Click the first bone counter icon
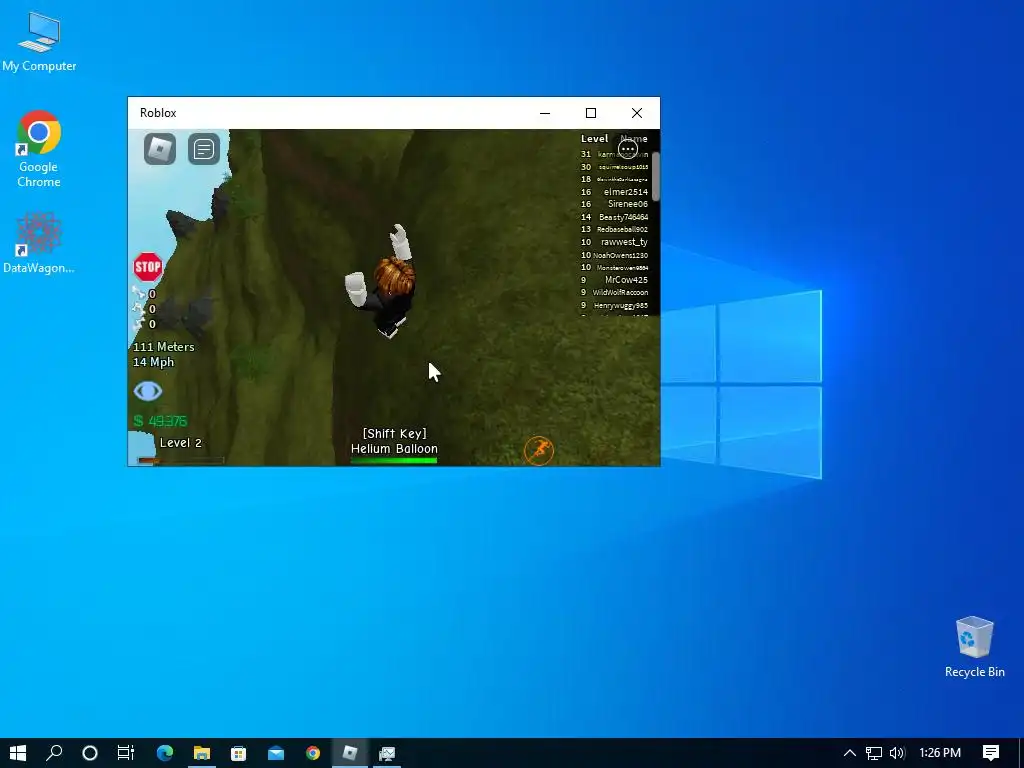The image size is (1024, 768). [138, 293]
